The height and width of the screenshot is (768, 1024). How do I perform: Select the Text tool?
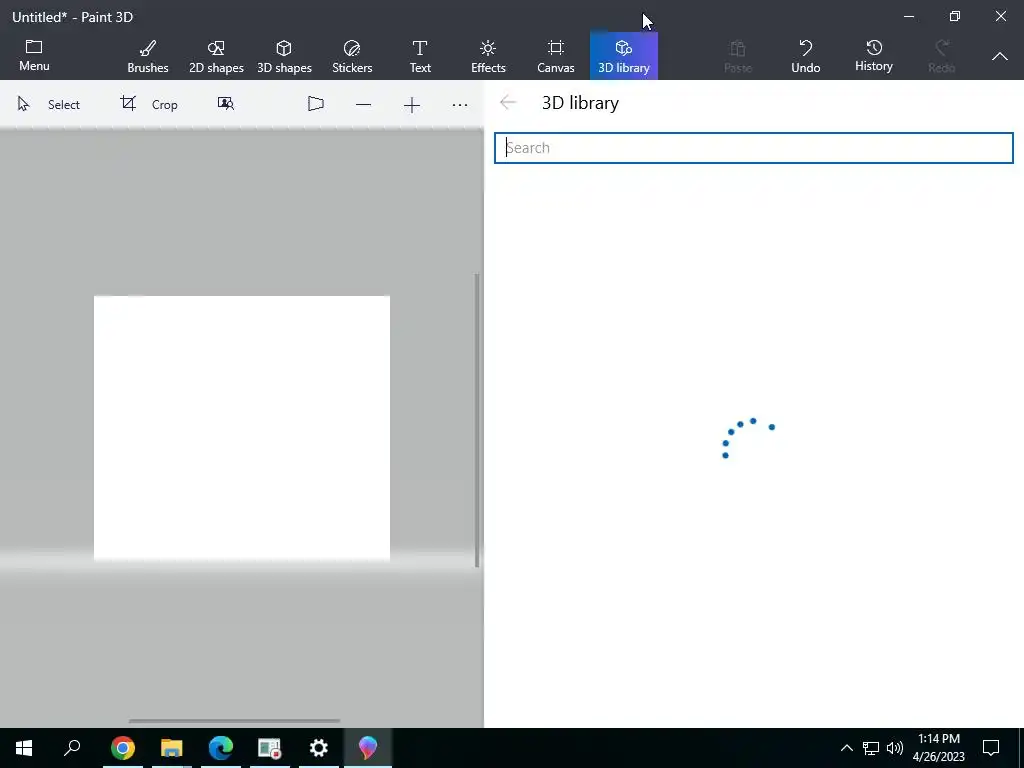tap(420, 57)
